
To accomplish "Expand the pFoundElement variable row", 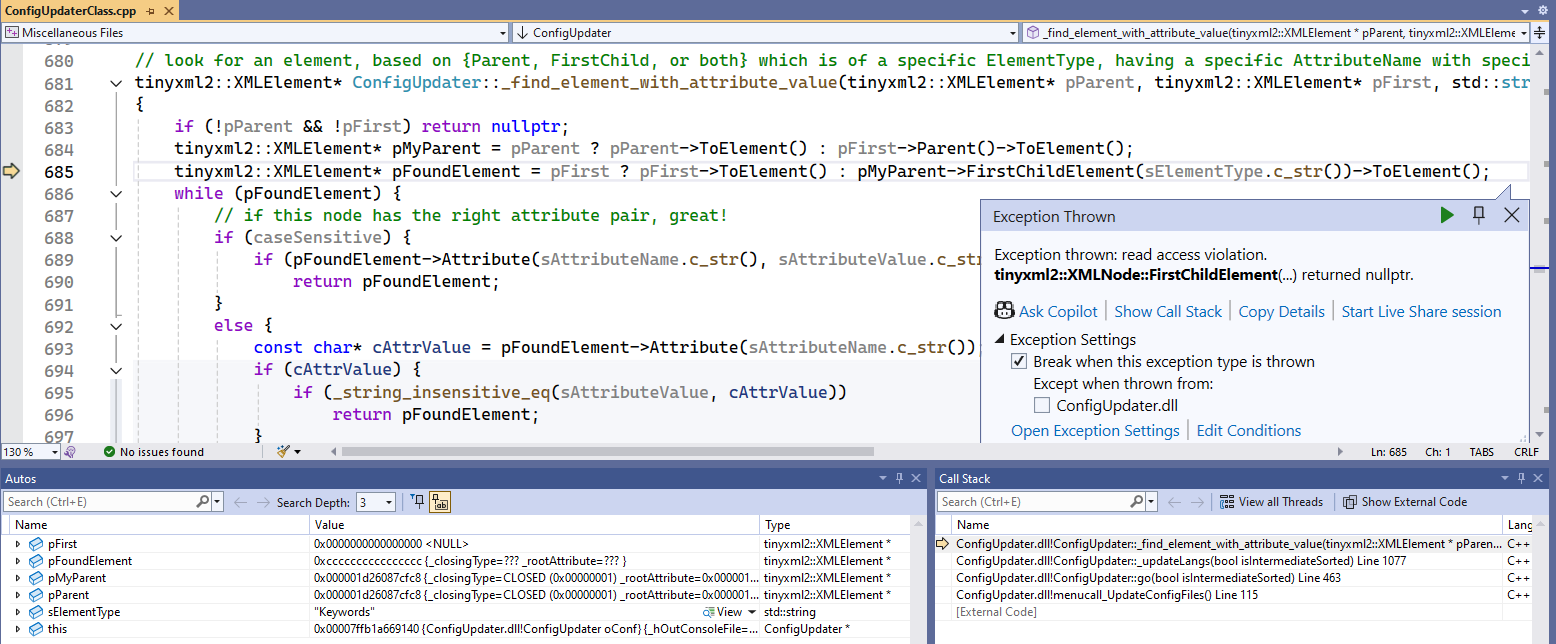I will click(x=17, y=561).
